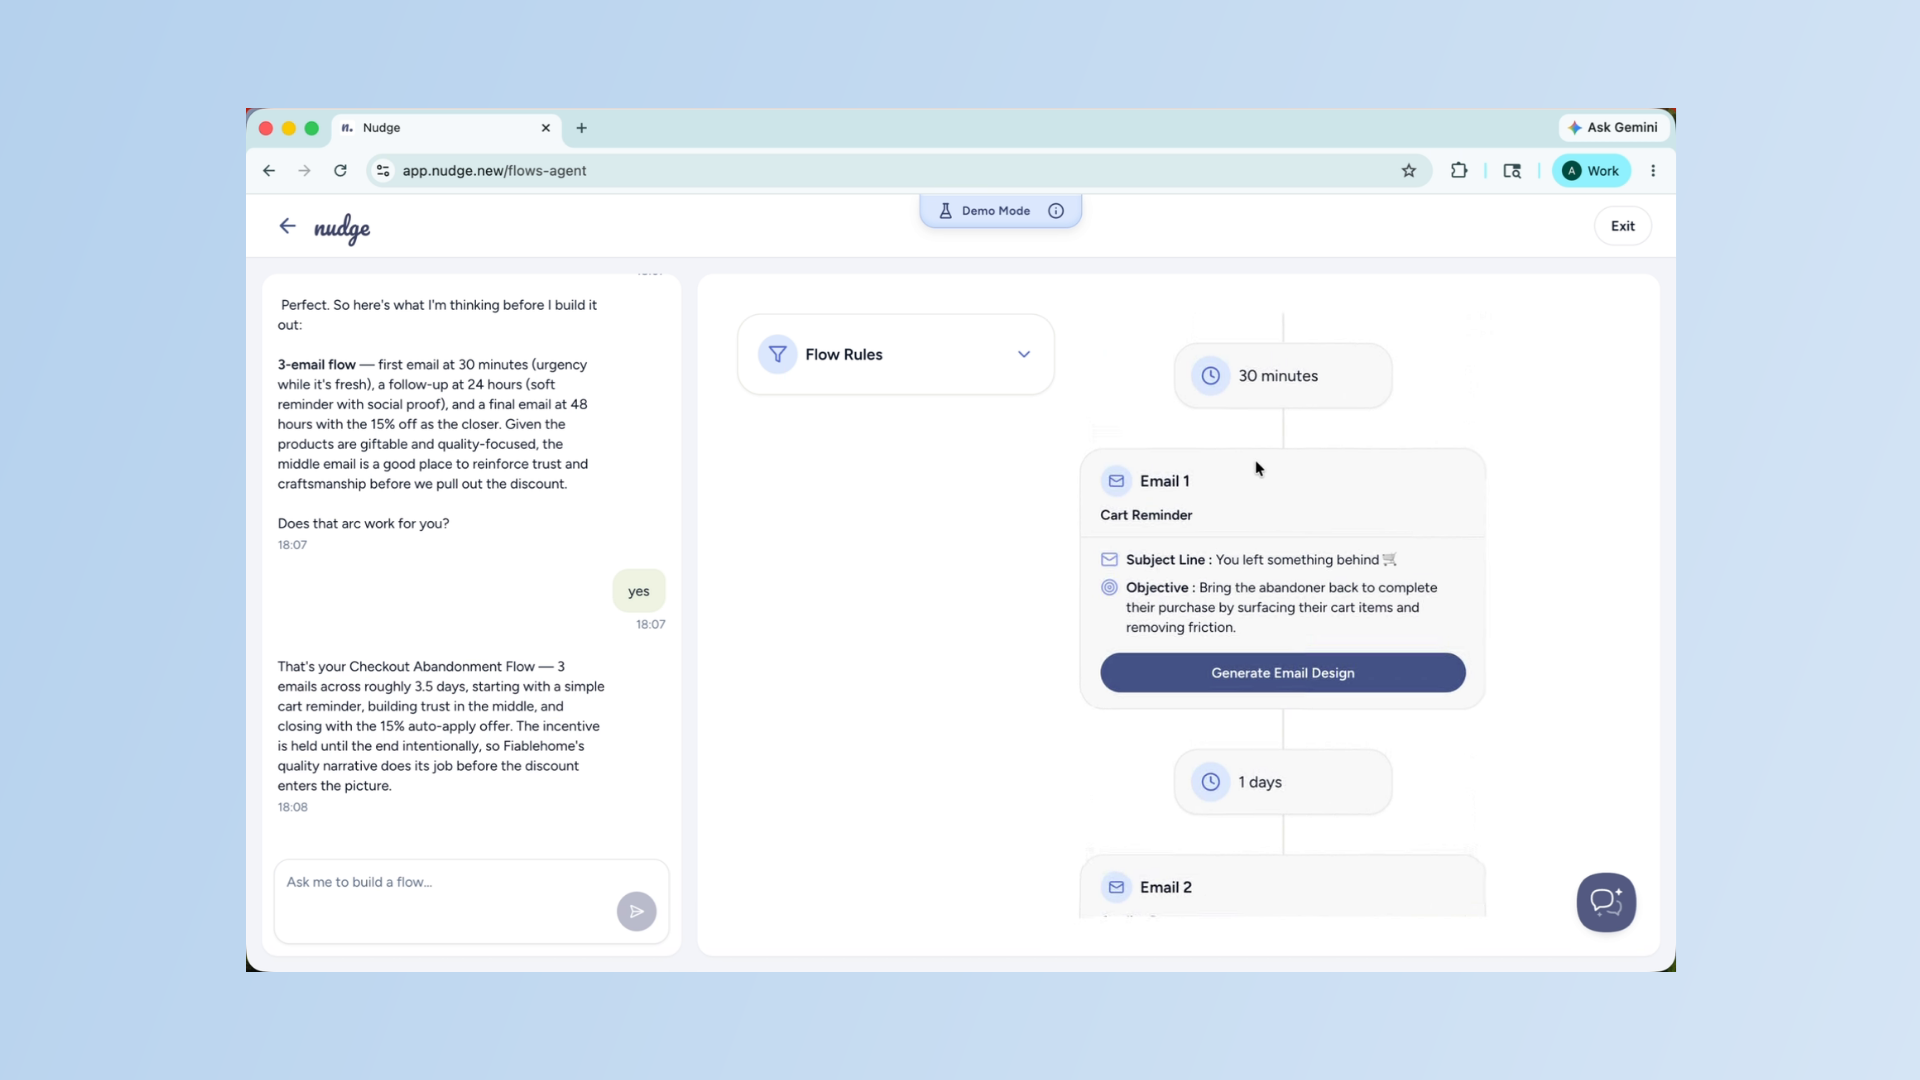The height and width of the screenshot is (1080, 1920).
Task: Click the send message arrow button
Action: 636,911
